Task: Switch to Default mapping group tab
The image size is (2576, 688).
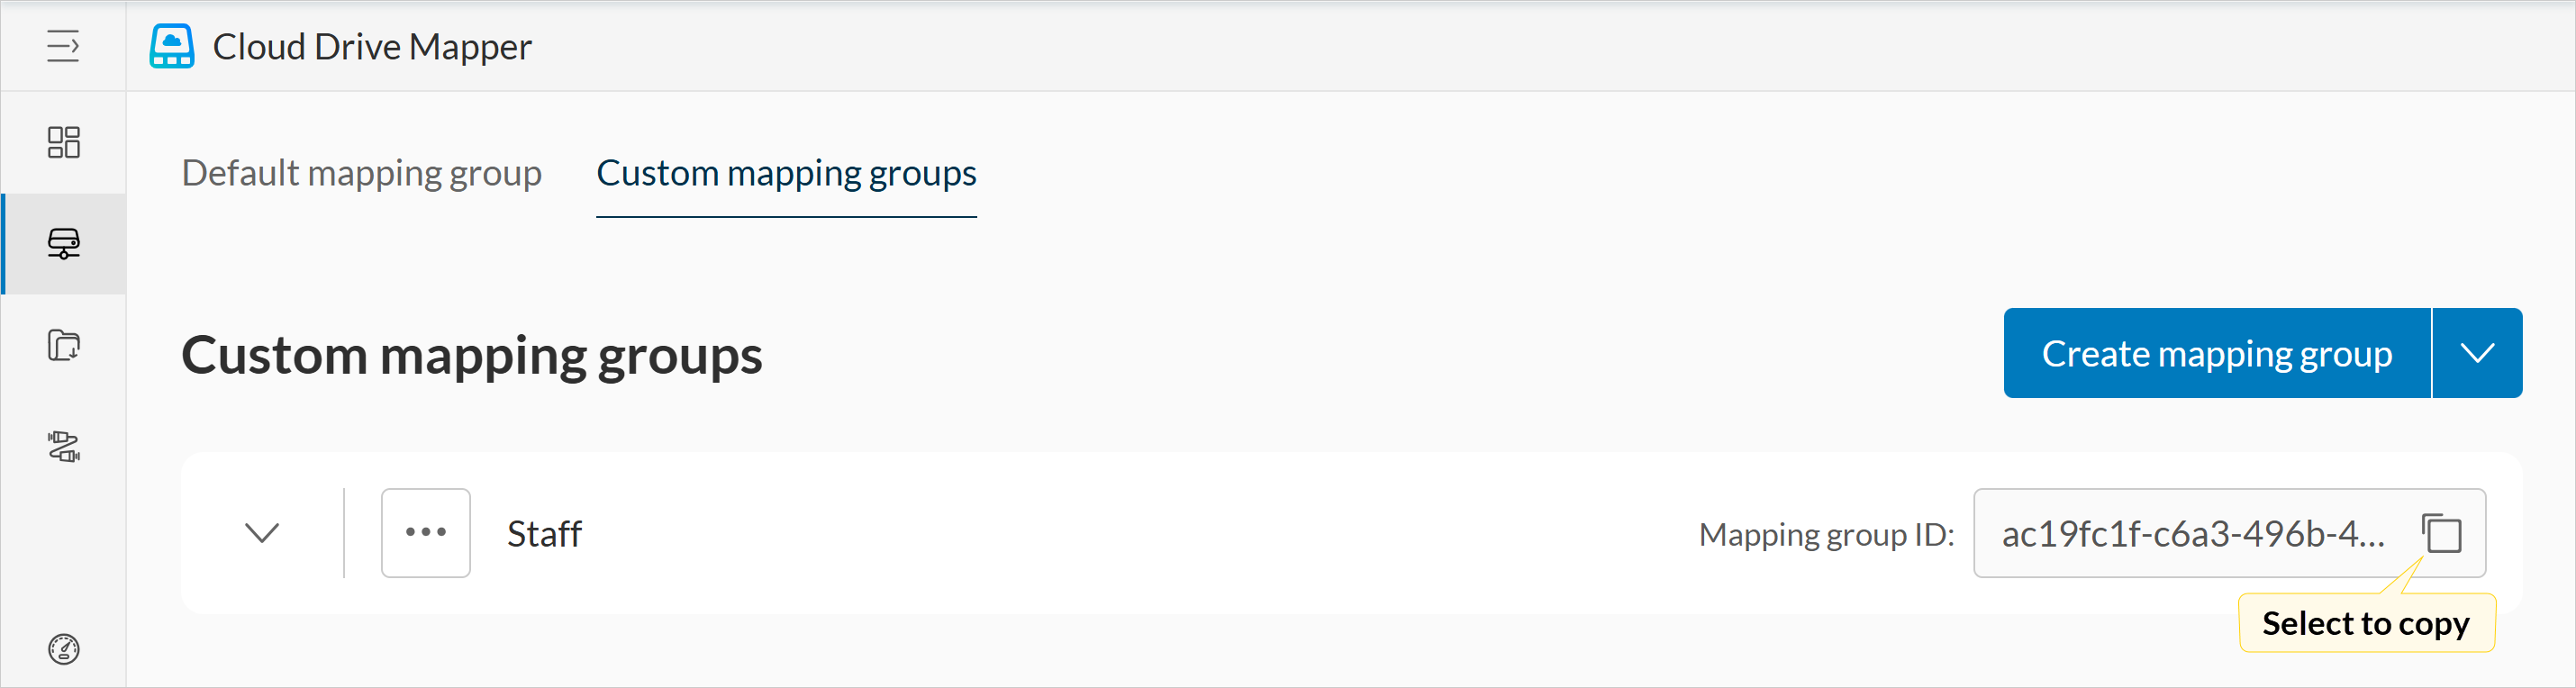Action: [x=361, y=173]
